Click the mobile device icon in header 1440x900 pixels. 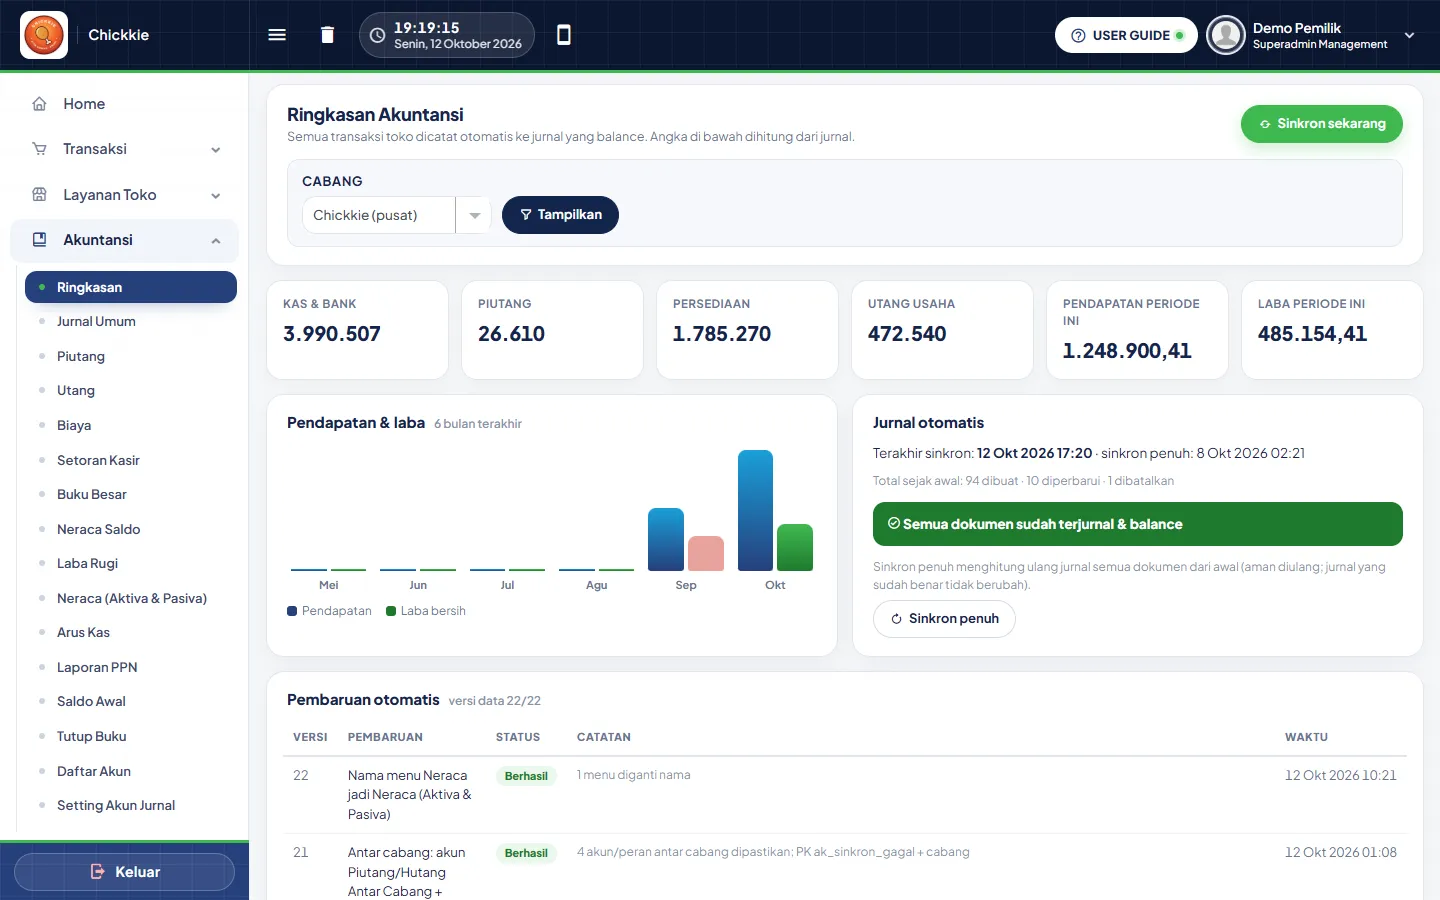(564, 35)
